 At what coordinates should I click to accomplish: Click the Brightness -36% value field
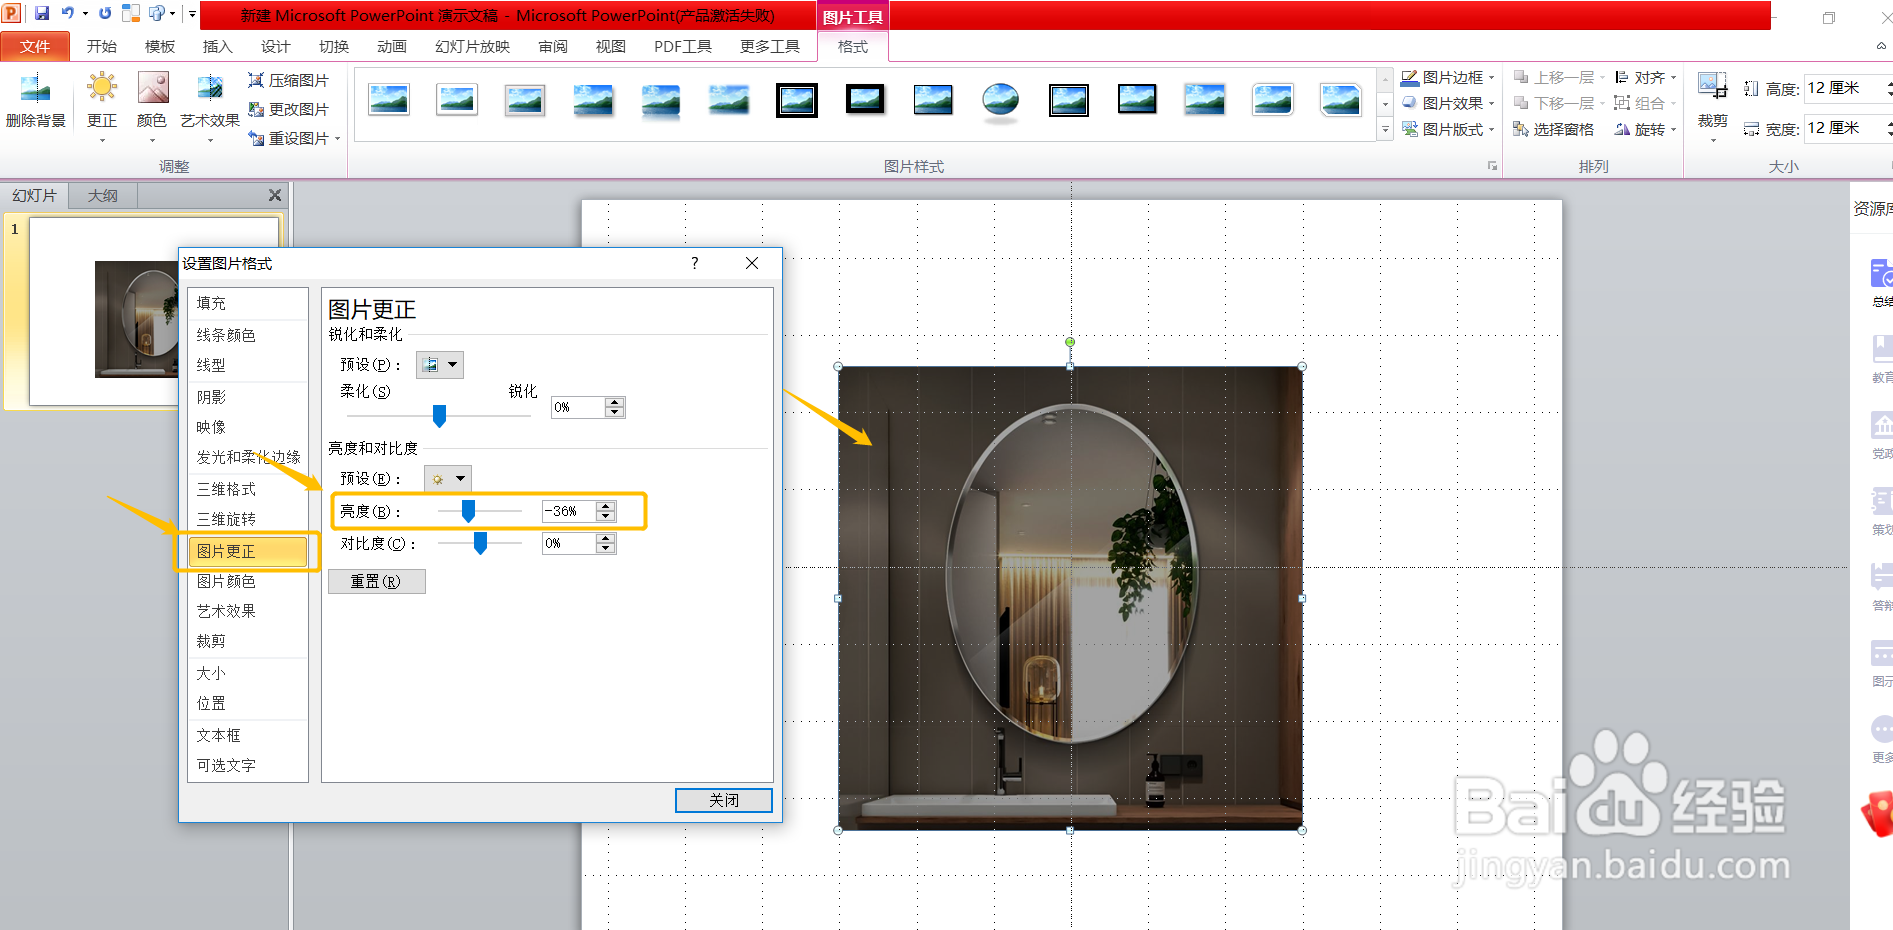coord(569,511)
